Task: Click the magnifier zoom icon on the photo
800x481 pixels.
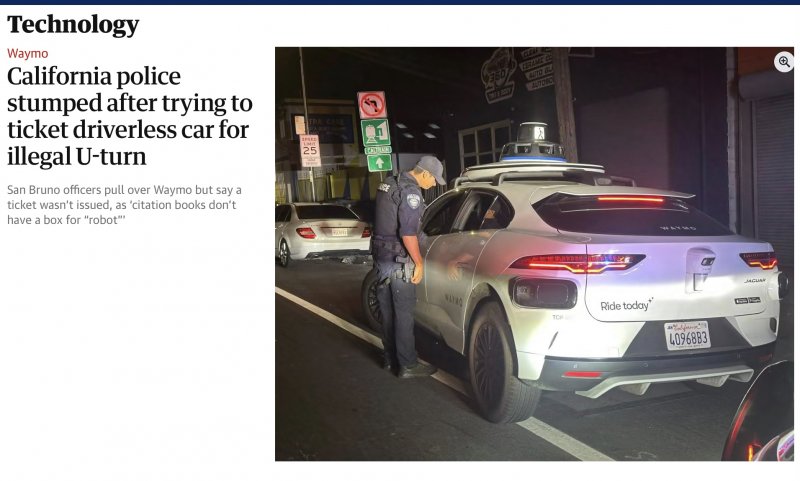Action: coord(784,62)
